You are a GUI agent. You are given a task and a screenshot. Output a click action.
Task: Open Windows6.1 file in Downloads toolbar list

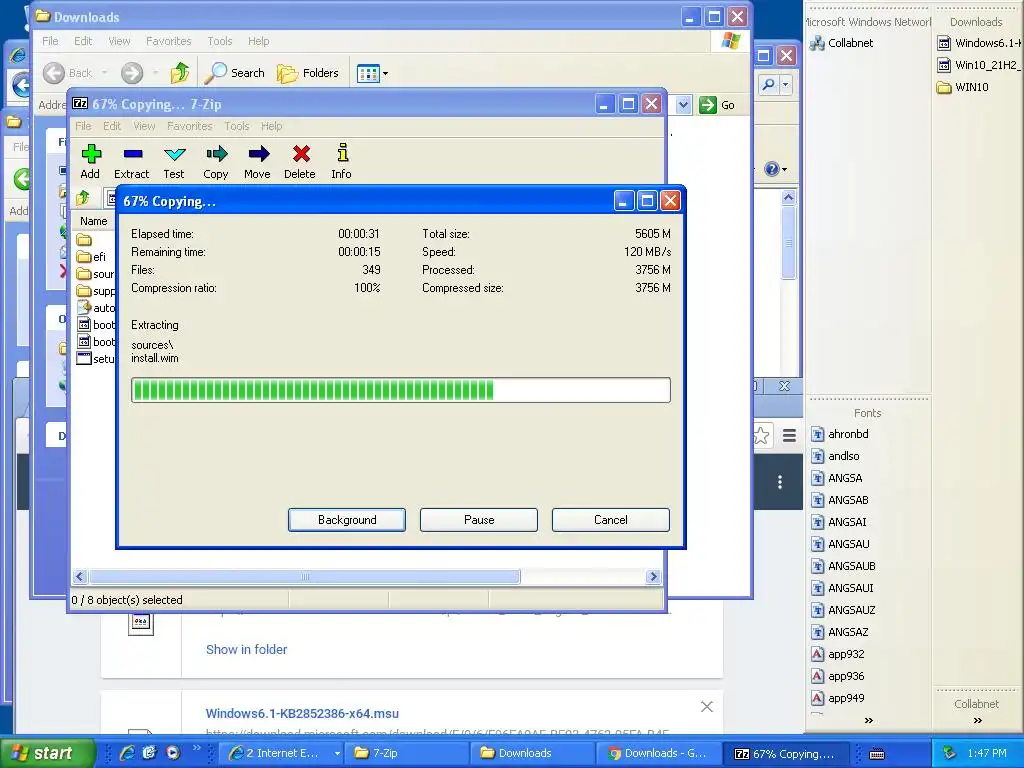[979, 43]
